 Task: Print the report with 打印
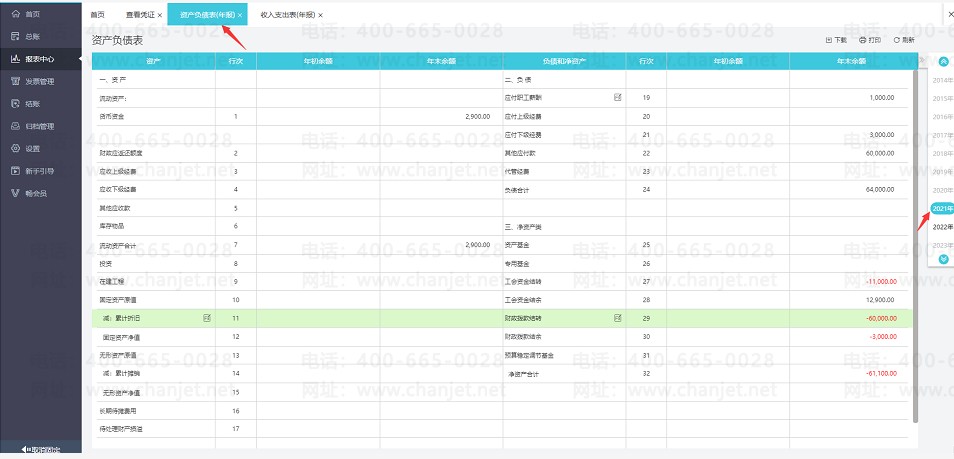tap(870, 40)
